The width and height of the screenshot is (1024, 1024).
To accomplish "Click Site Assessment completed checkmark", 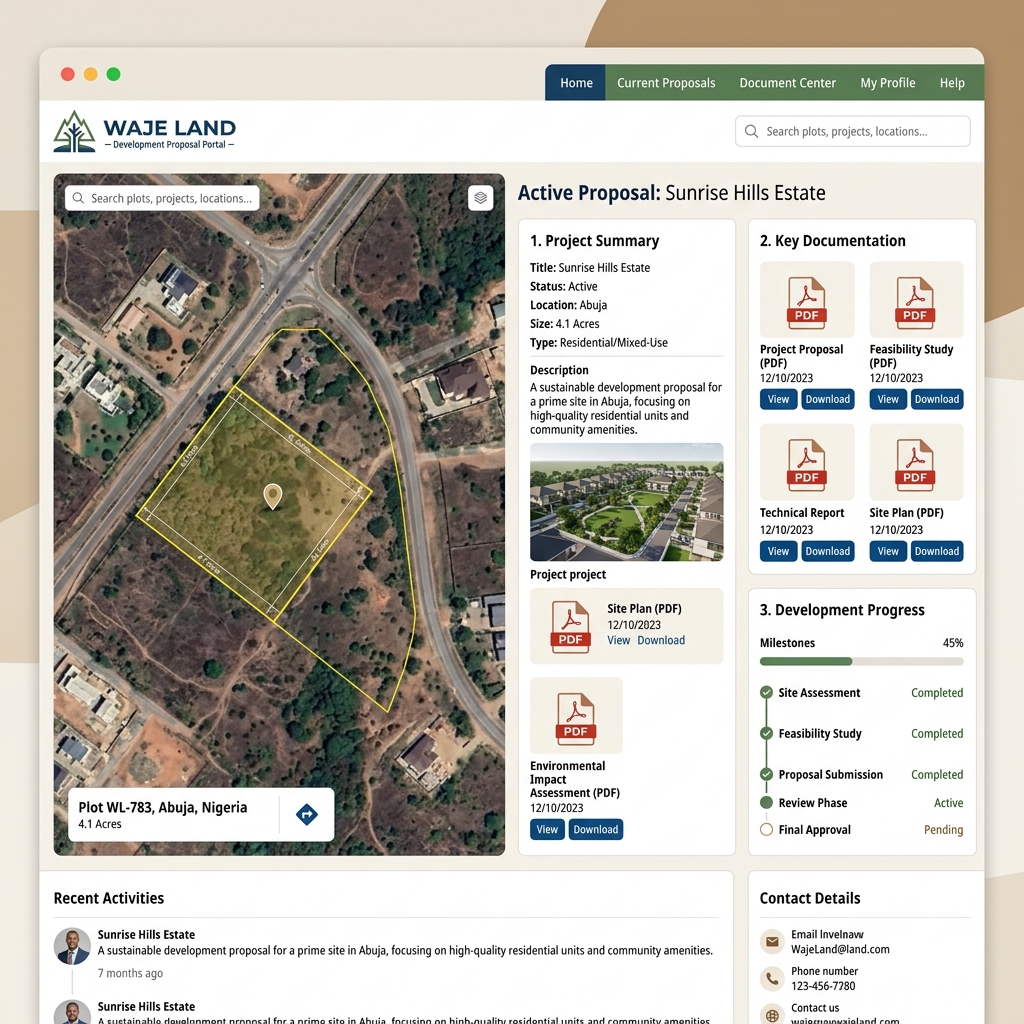I will point(767,693).
